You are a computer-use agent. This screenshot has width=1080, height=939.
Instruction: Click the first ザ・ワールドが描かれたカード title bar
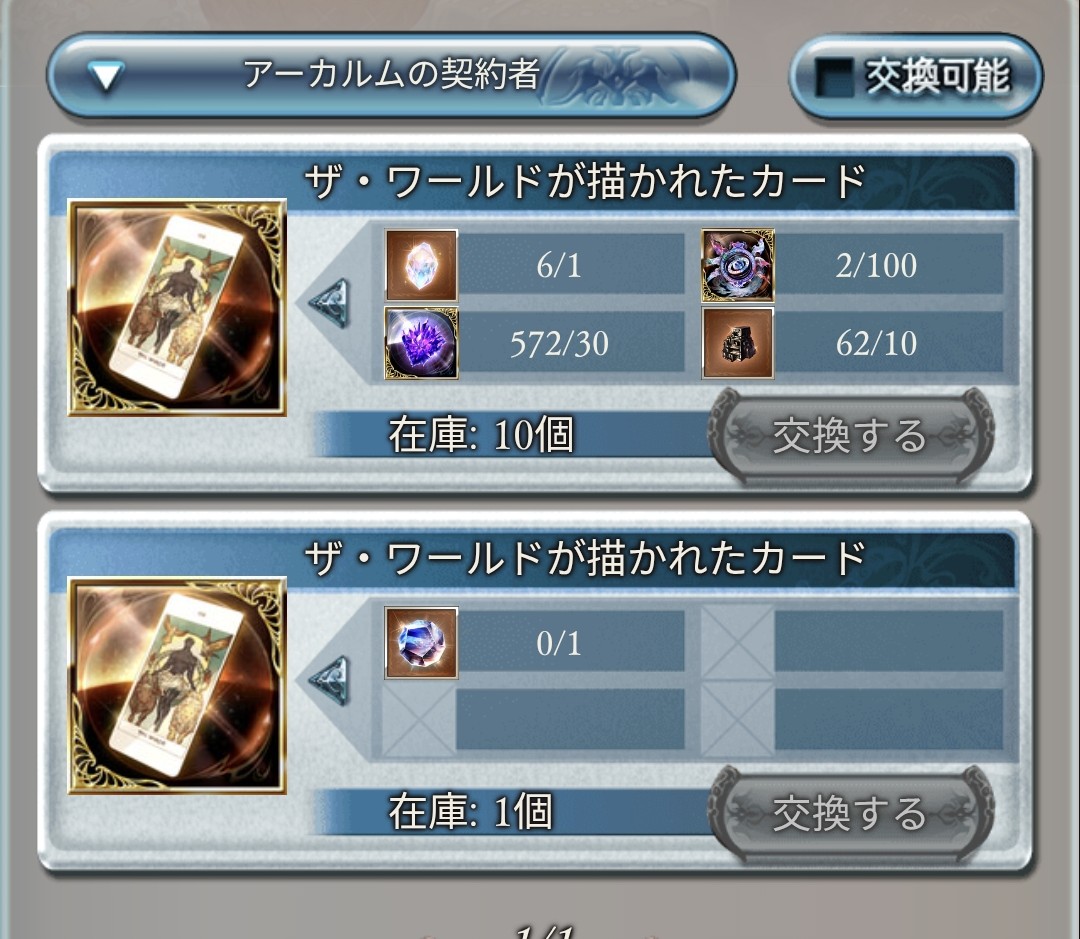coord(532,182)
